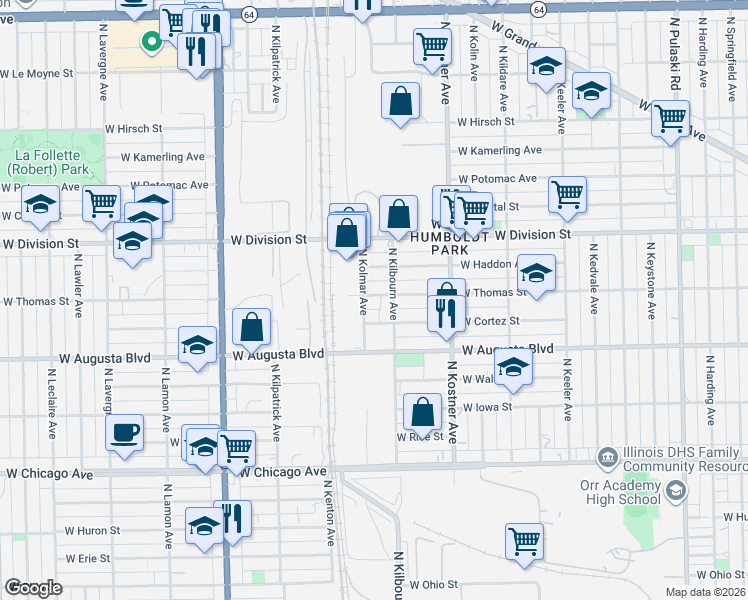Open shopping bag marker near N Kilbourn Ave
The width and height of the screenshot is (748, 600).
[399, 217]
